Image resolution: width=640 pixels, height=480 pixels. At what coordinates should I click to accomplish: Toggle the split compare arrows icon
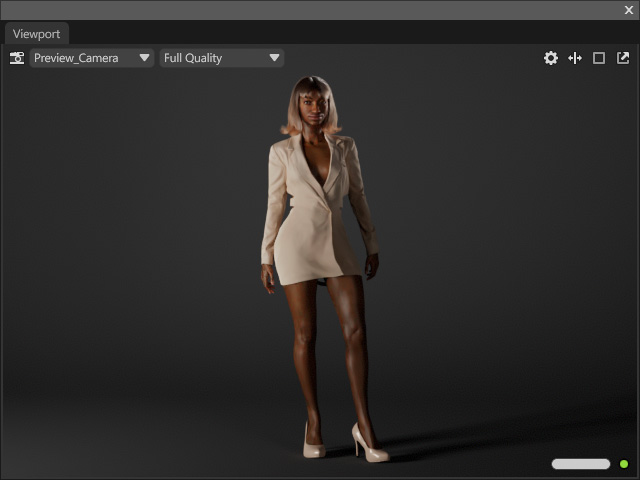(x=575, y=58)
